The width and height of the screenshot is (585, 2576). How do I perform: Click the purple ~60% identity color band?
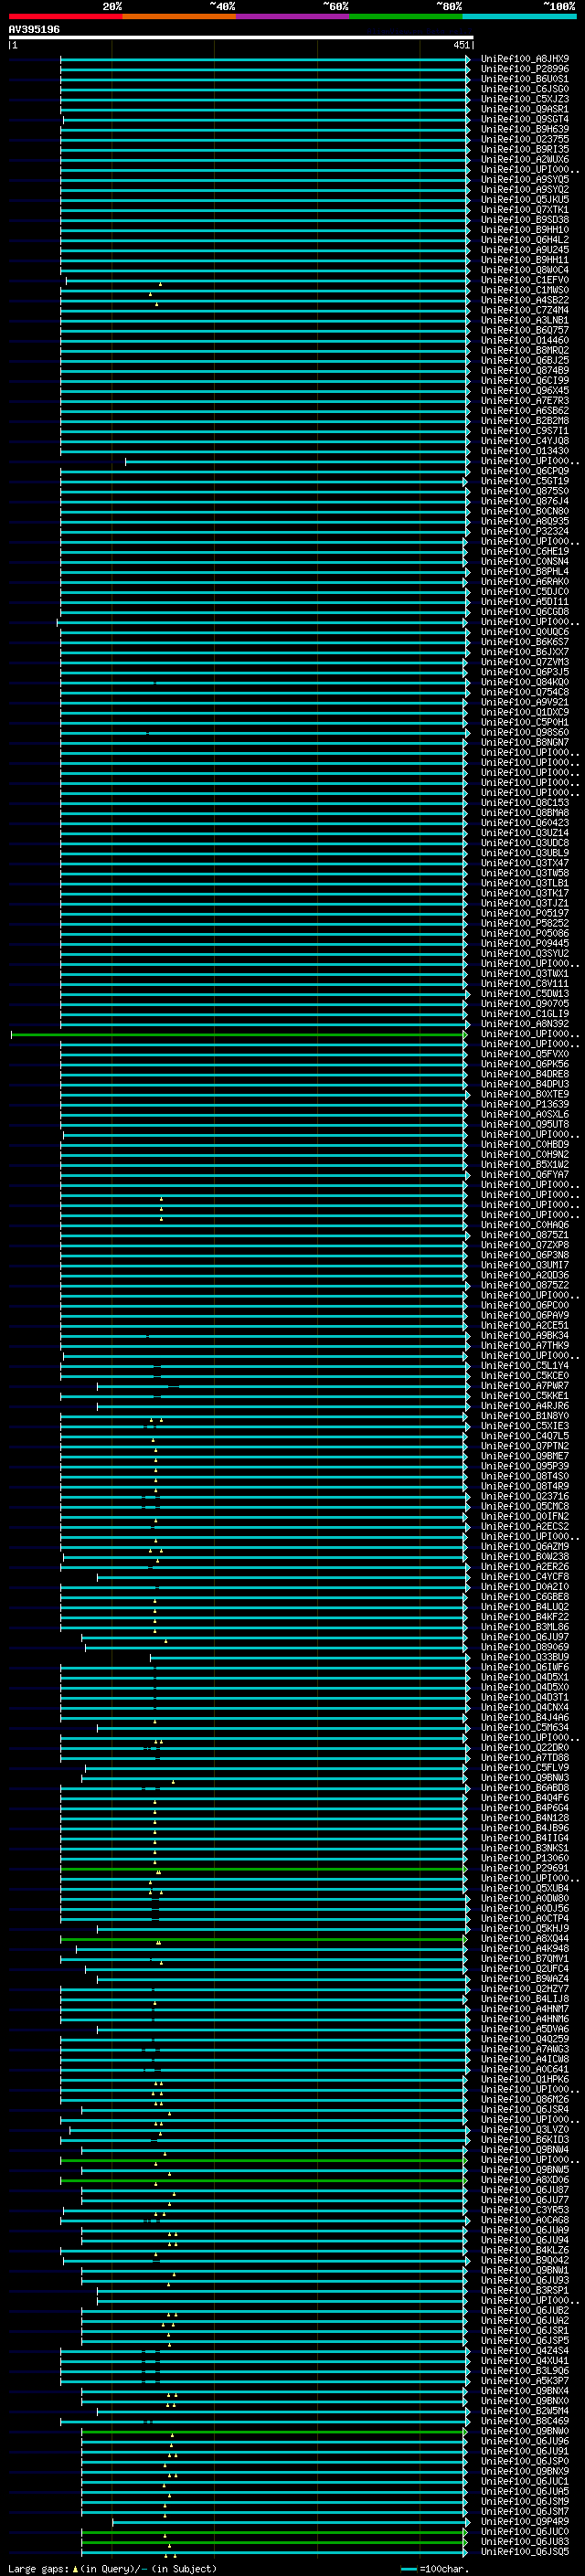292,16
